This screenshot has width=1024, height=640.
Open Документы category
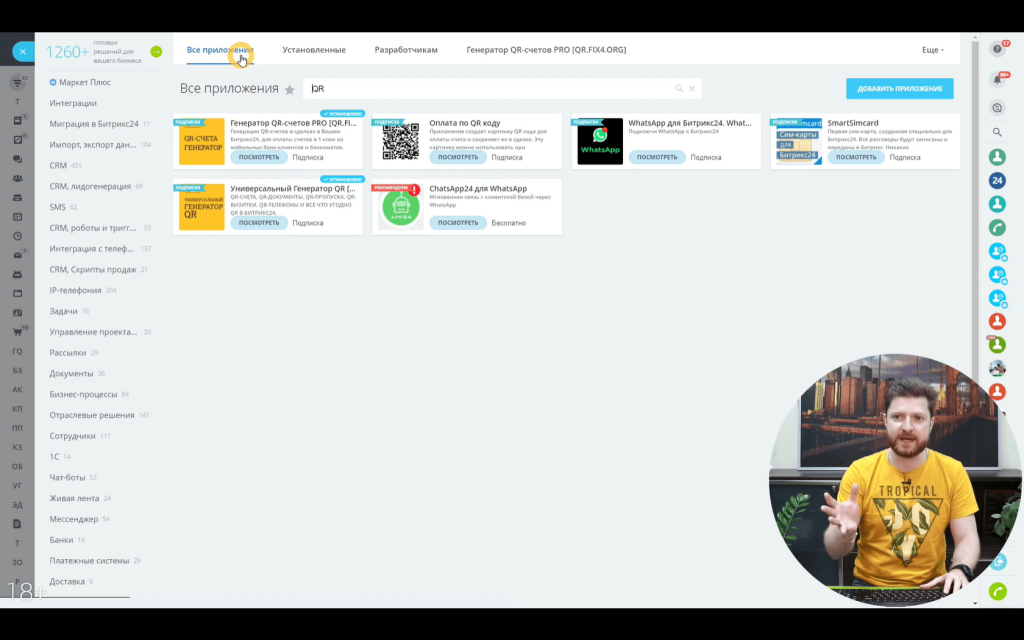pos(71,374)
